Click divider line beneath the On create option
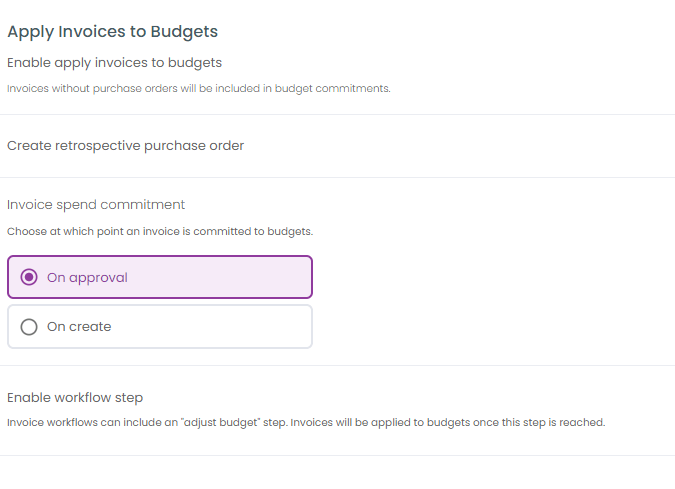 [x=338, y=365]
